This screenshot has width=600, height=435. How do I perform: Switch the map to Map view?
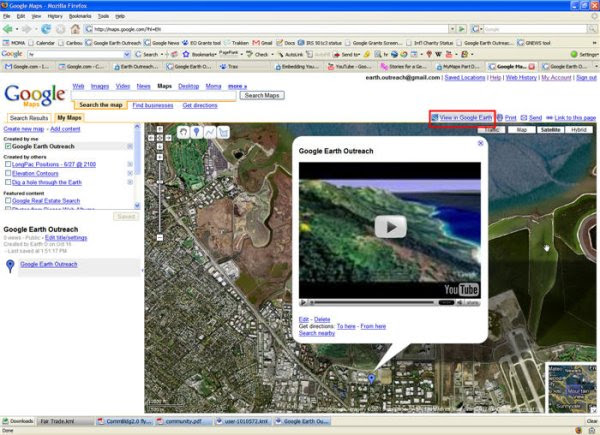(x=522, y=130)
